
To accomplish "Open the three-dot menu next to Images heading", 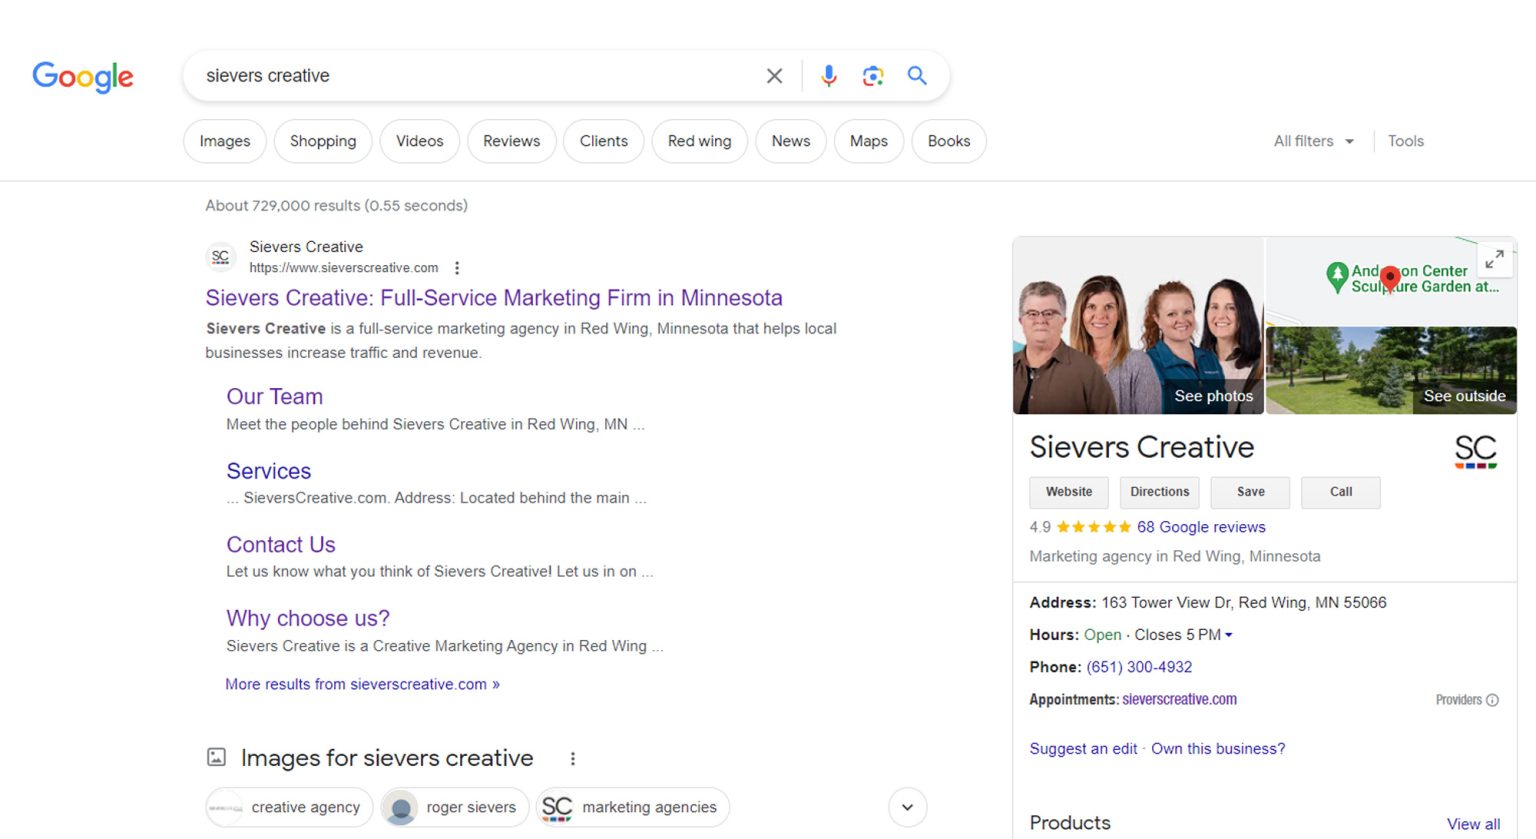I will click(573, 758).
